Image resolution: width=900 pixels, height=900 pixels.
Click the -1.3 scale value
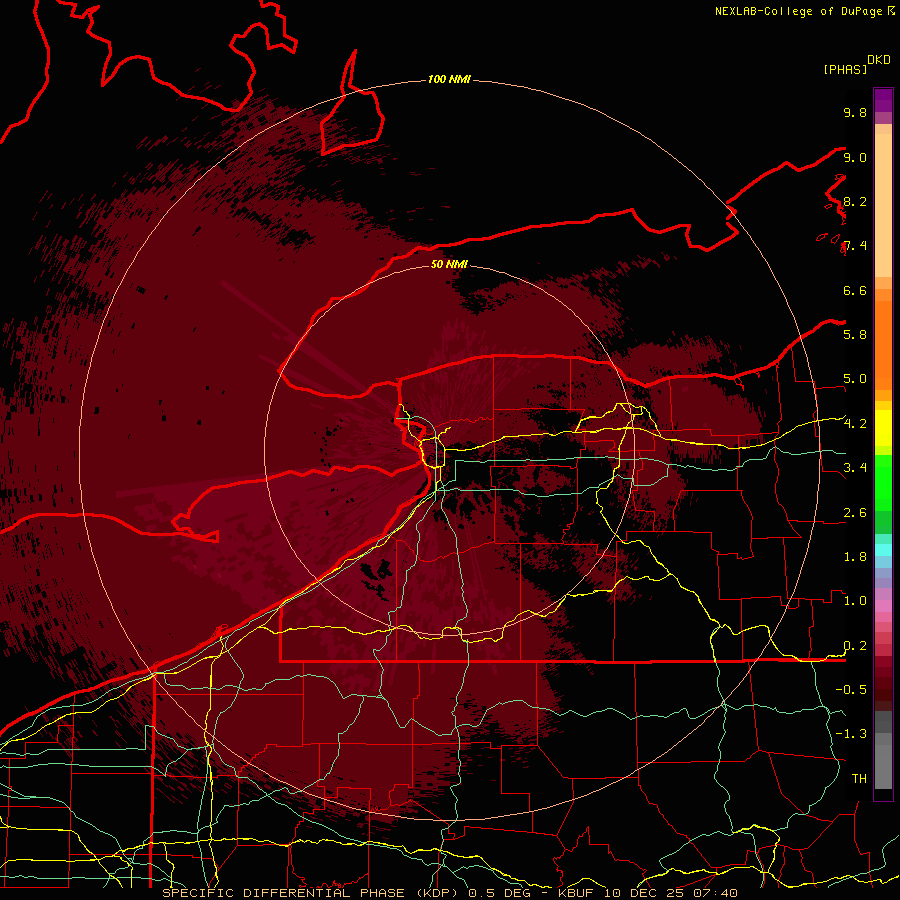pos(851,734)
